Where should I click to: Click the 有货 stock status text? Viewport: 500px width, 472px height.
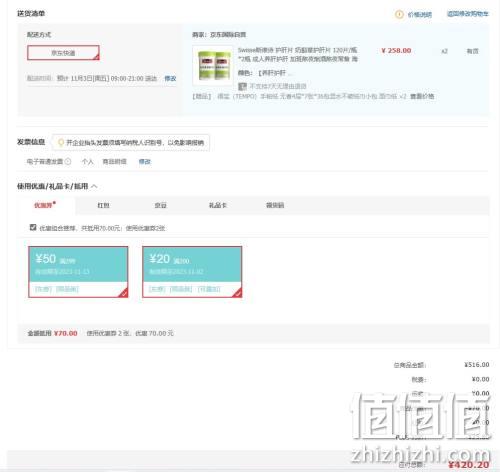coord(472,51)
